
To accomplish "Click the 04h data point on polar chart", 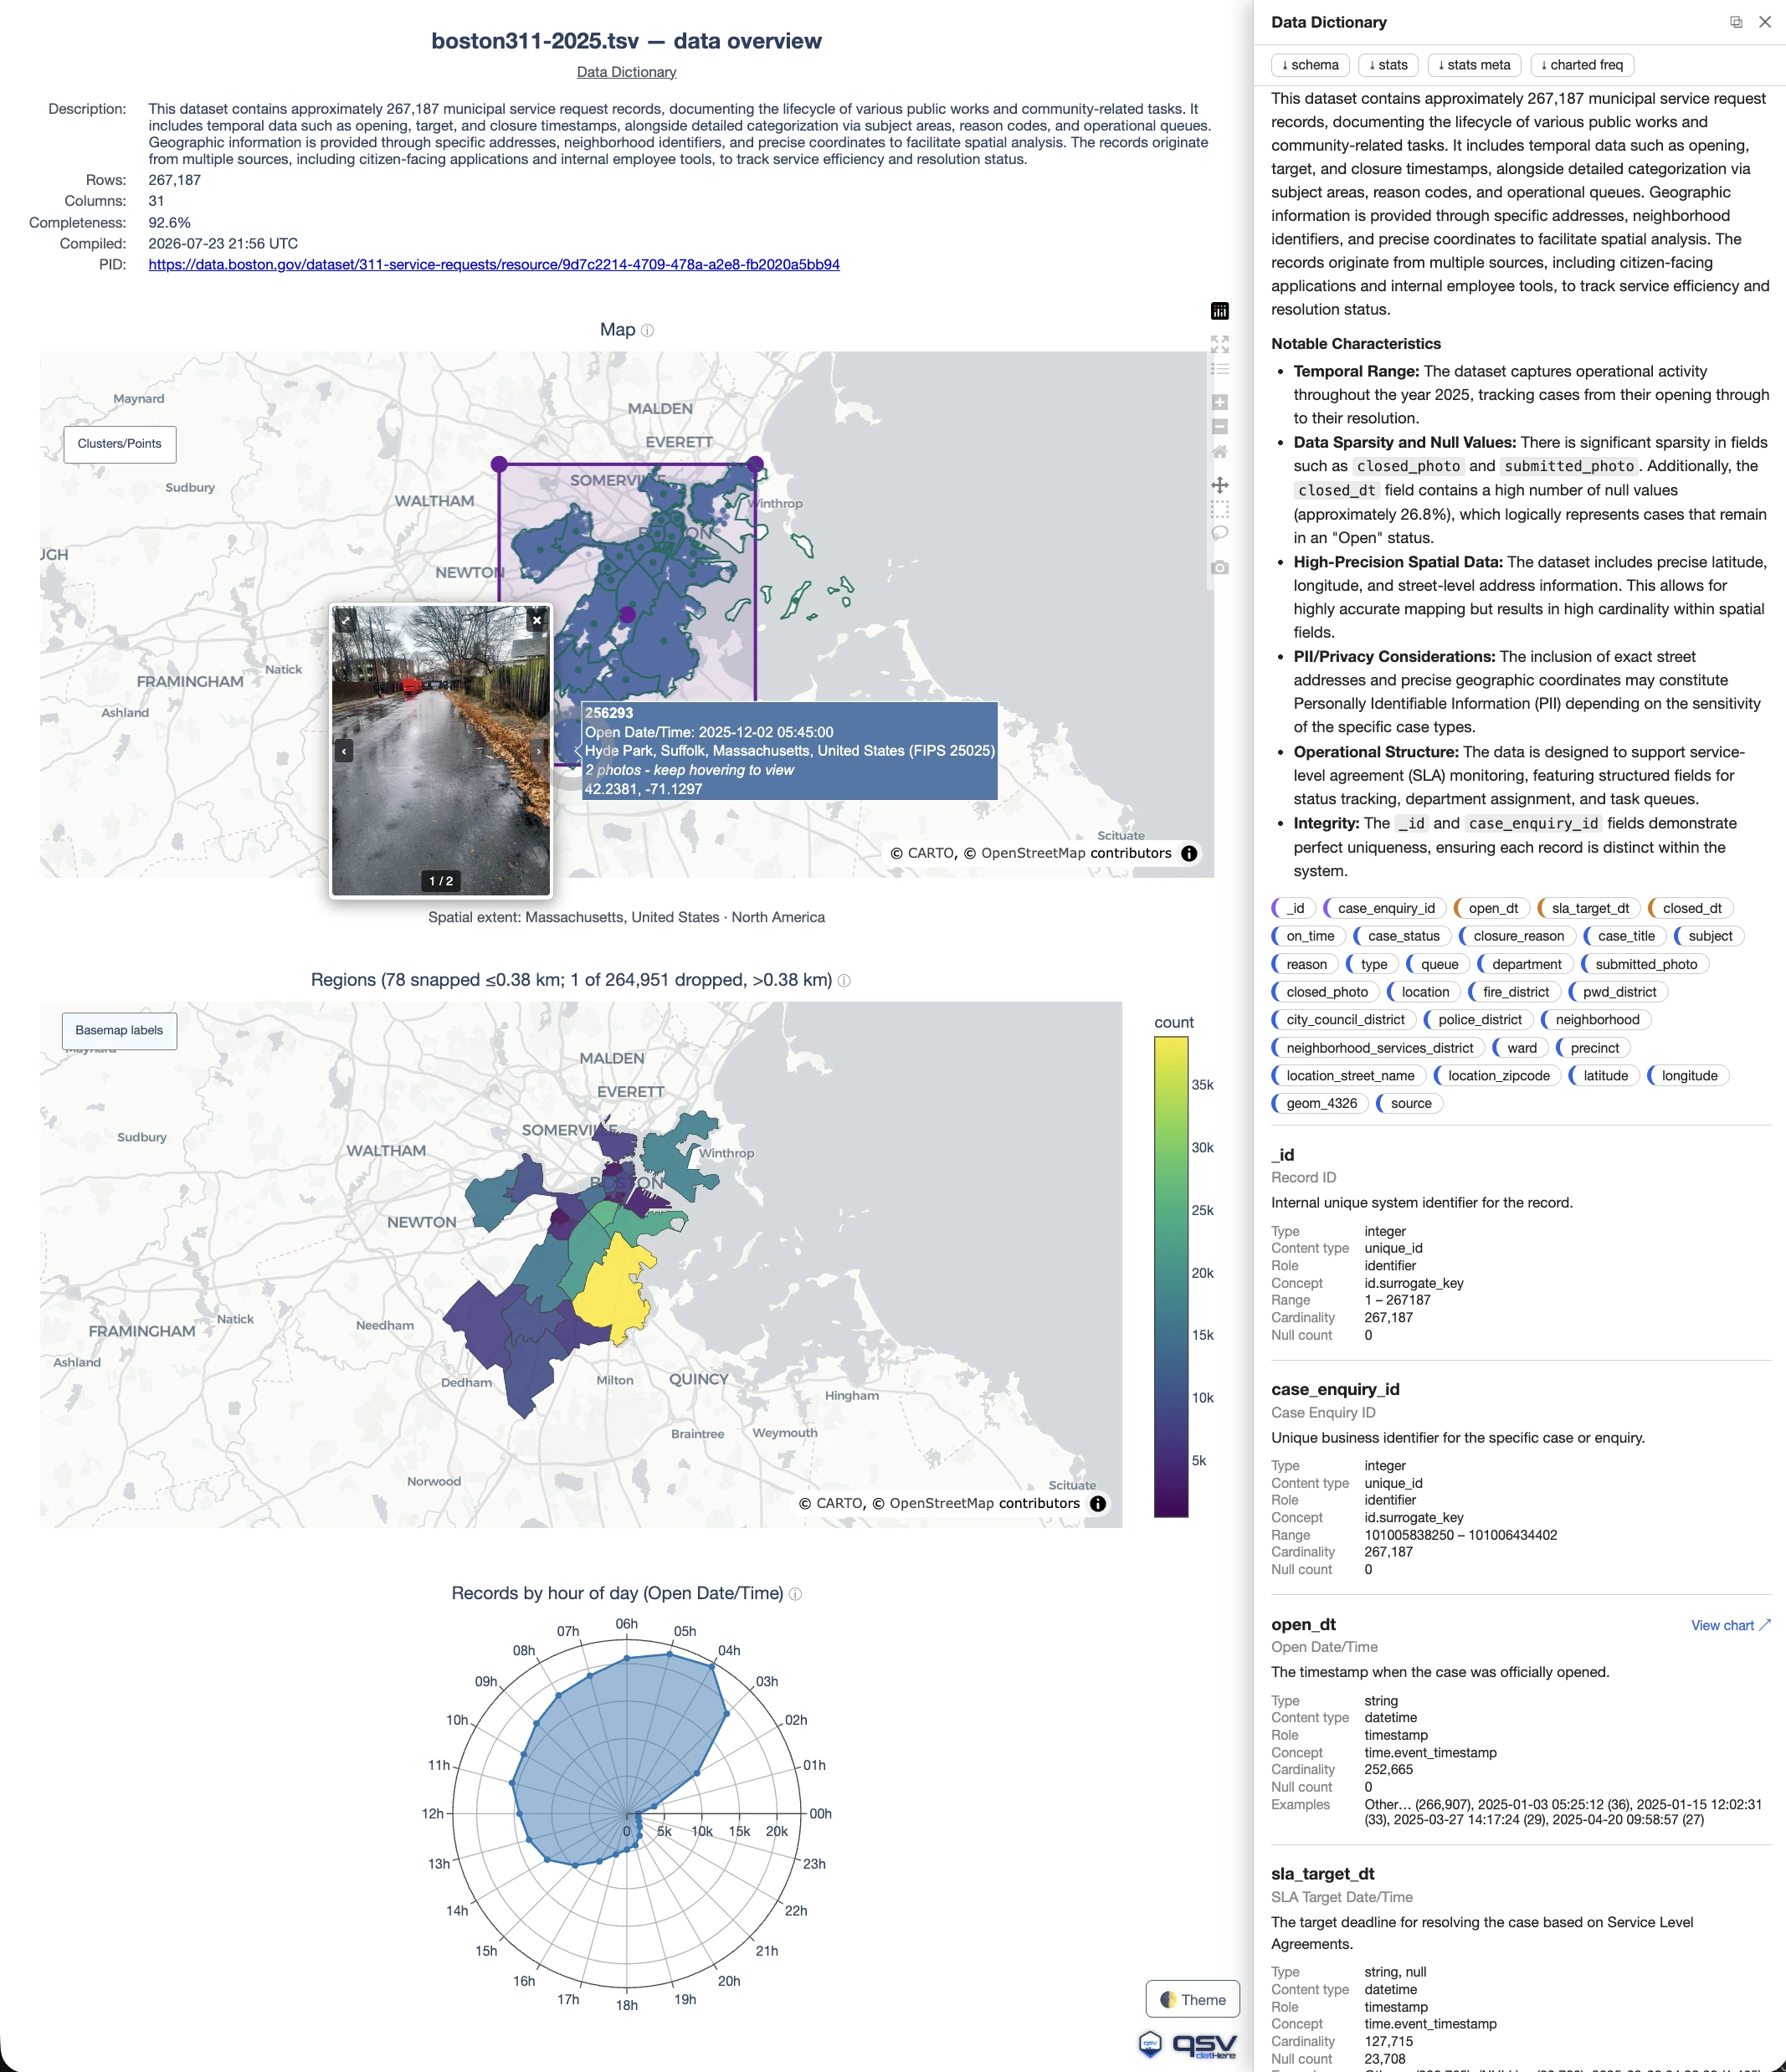I will [713, 1667].
